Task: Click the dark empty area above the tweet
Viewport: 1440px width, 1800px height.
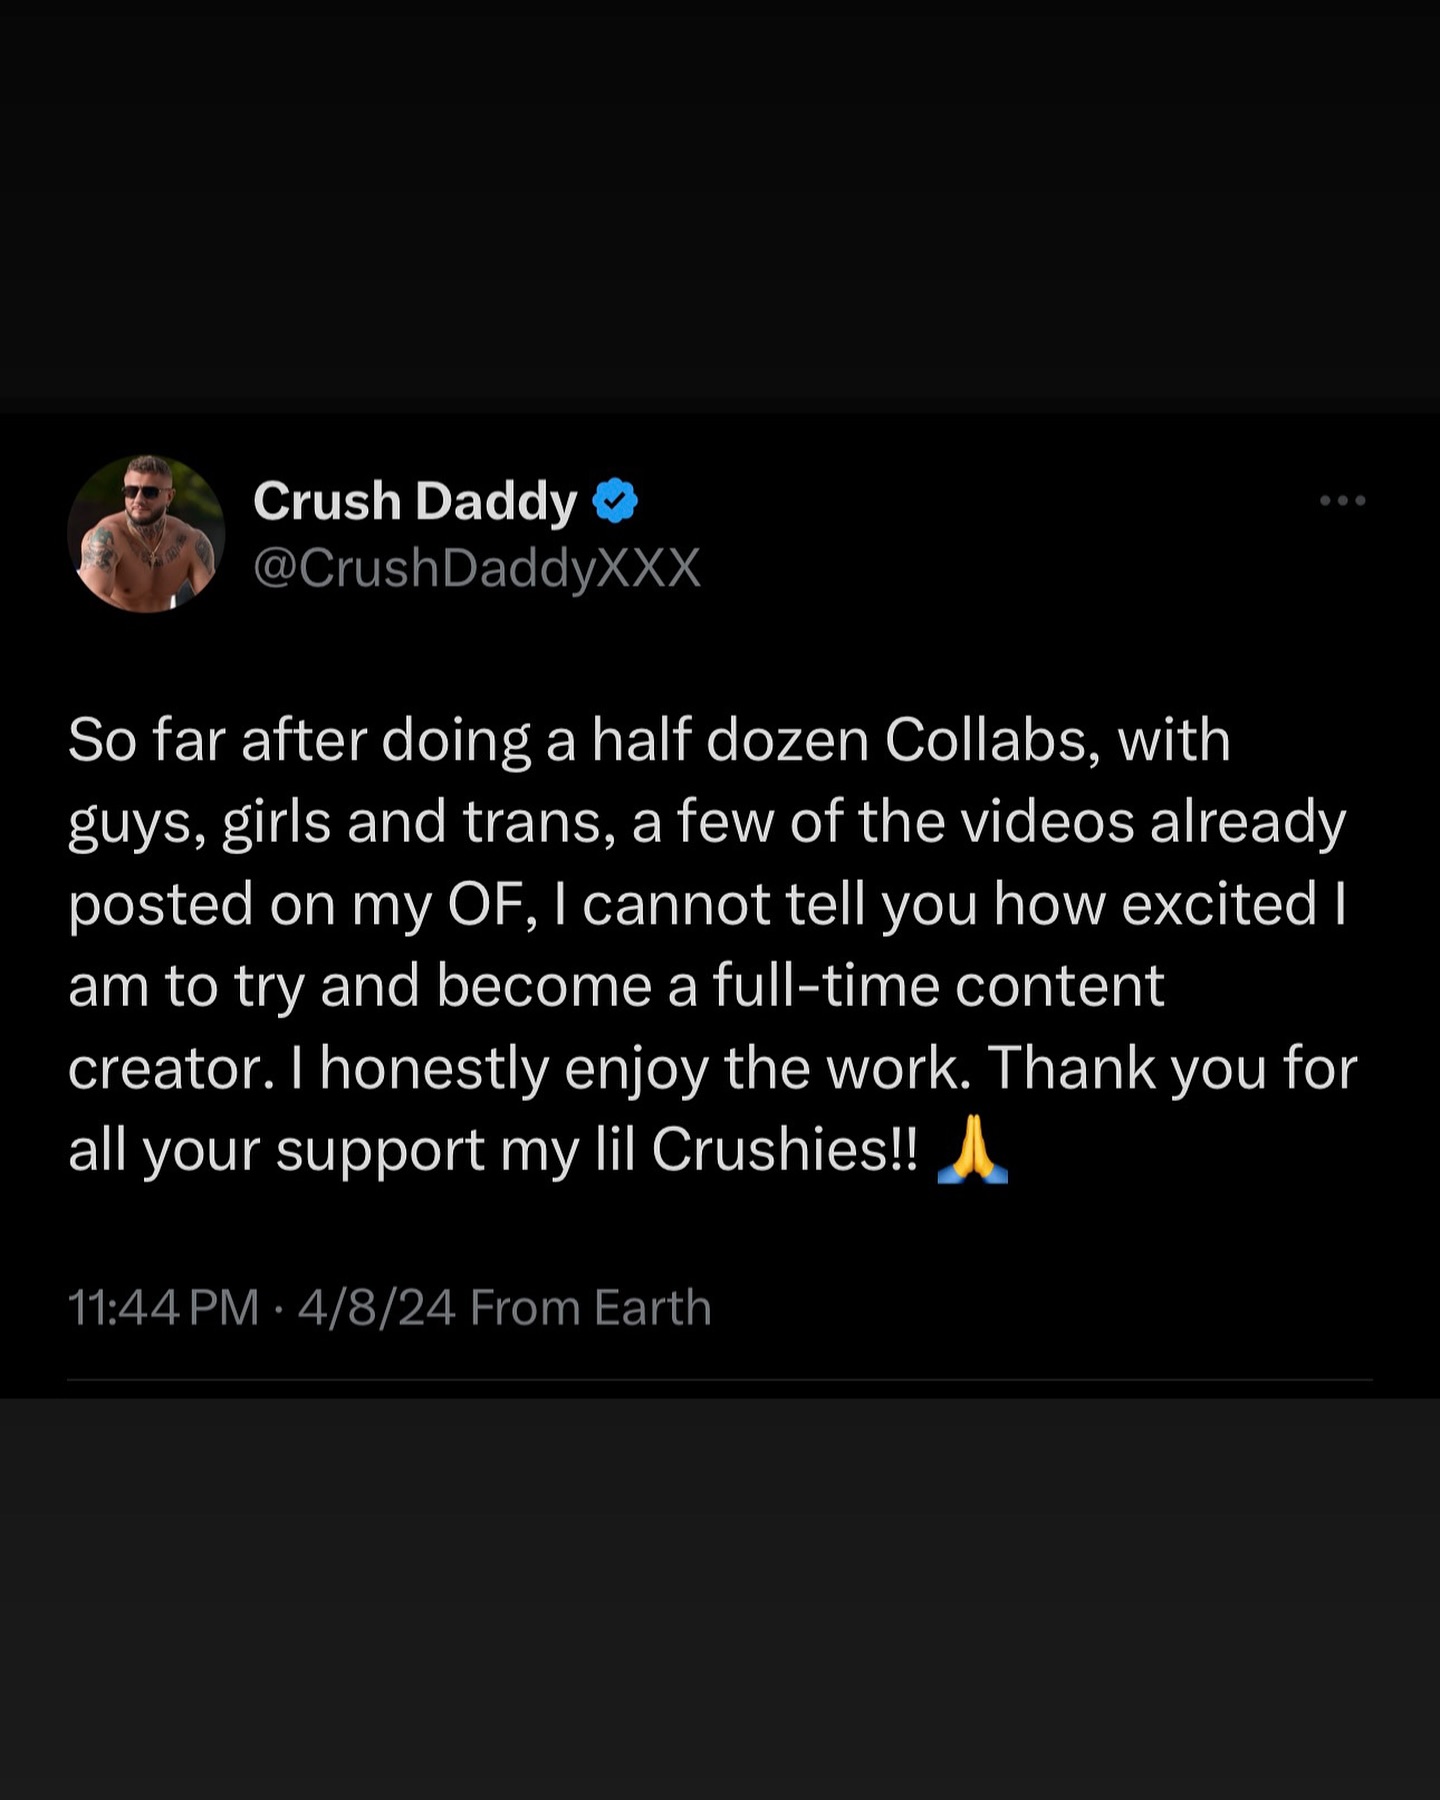Action: [x=720, y=200]
